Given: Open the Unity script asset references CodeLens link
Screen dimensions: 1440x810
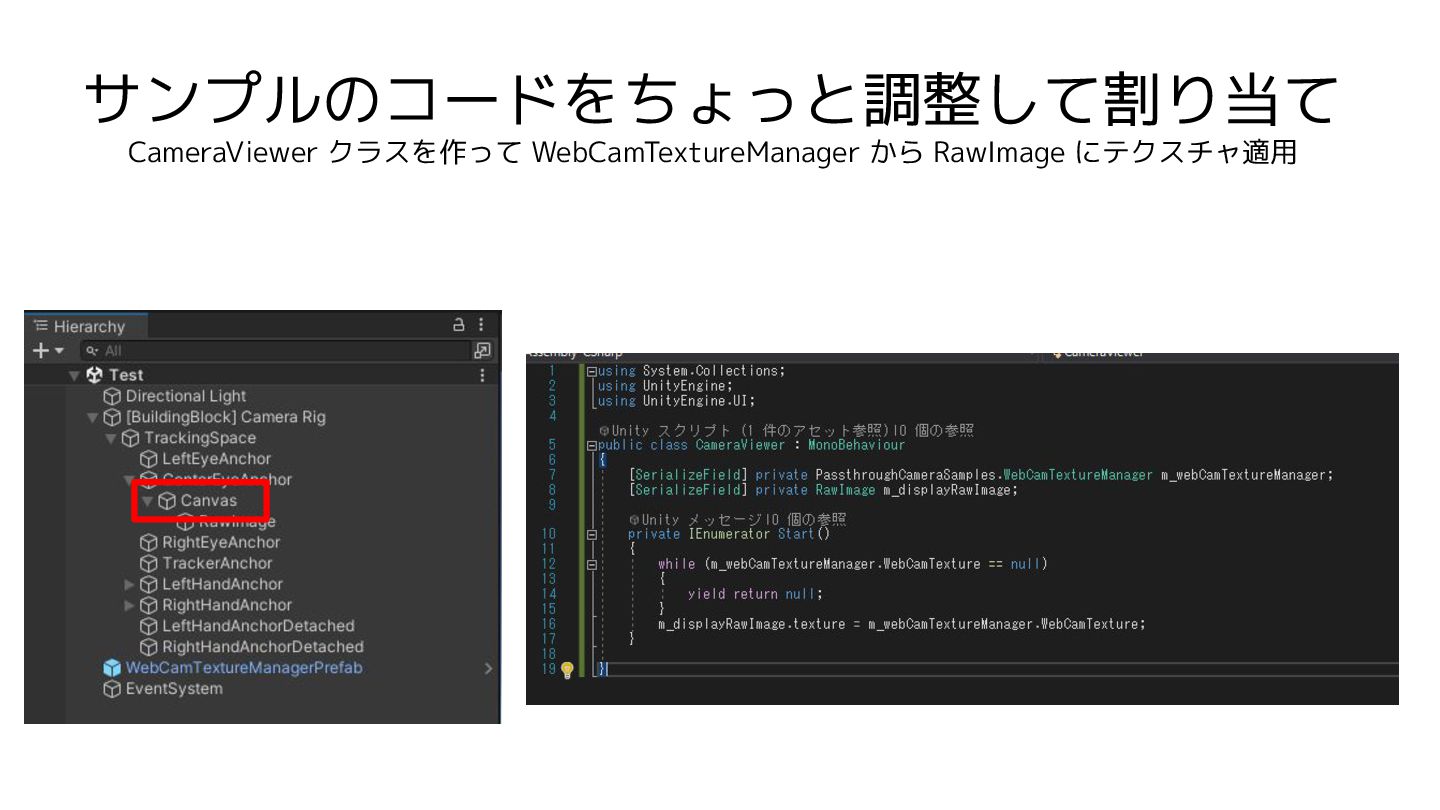Looking at the screenshot, I should click(x=786, y=430).
